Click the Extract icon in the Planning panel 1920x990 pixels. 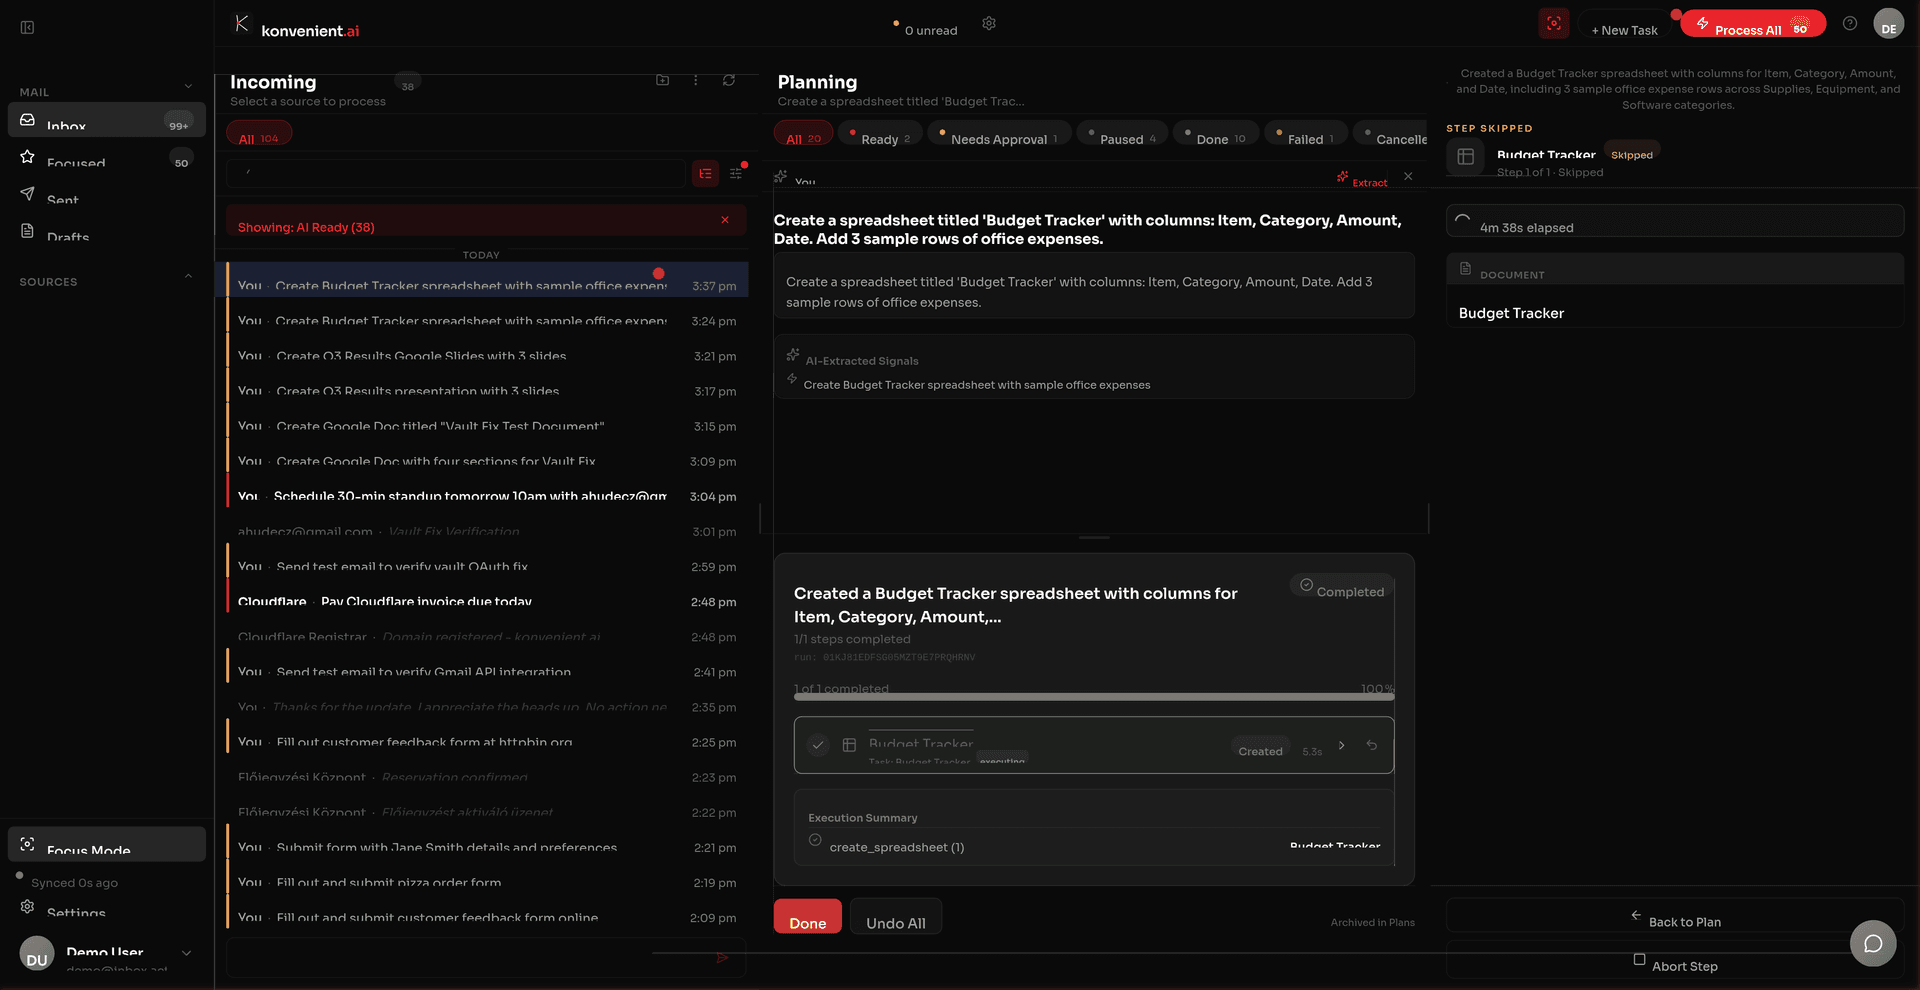(x=1344, y=178)
